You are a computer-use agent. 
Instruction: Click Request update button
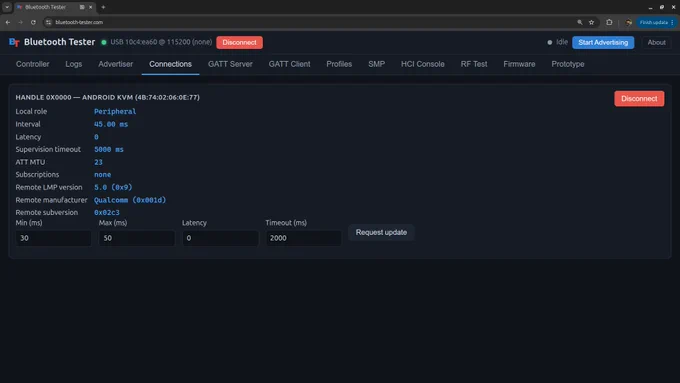381,232
